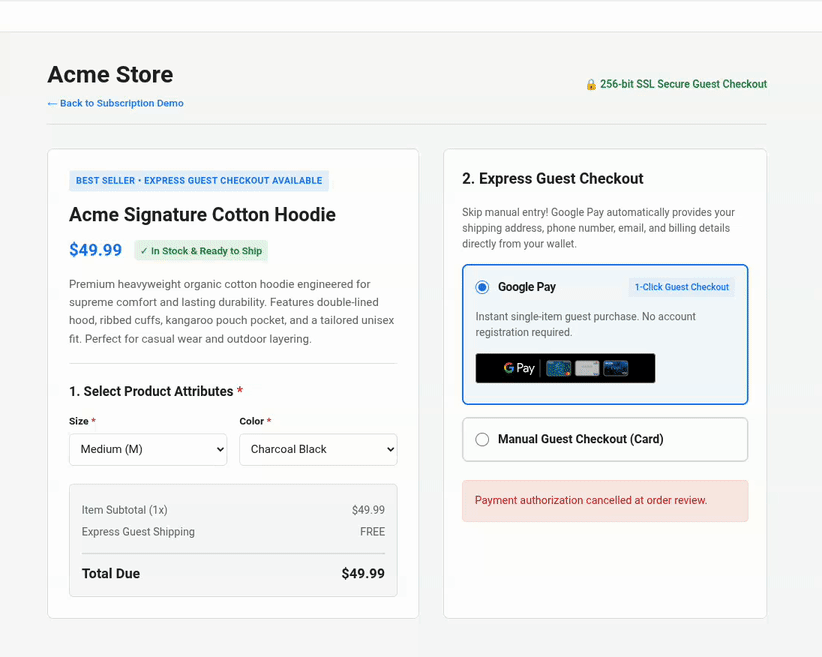Select the Google Pay radio option
The height and width of the screenshot is (657, 822).
point(482,287)
